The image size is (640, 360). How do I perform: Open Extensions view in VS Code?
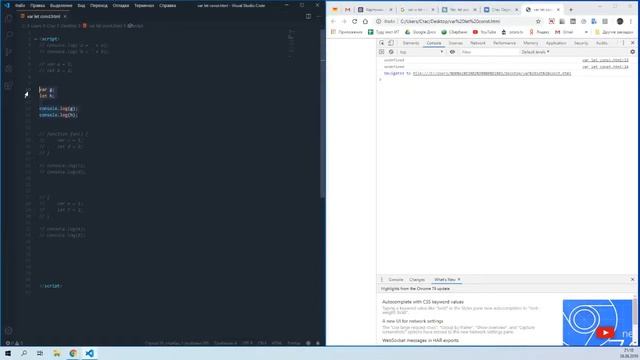click(x=9, y=86)
